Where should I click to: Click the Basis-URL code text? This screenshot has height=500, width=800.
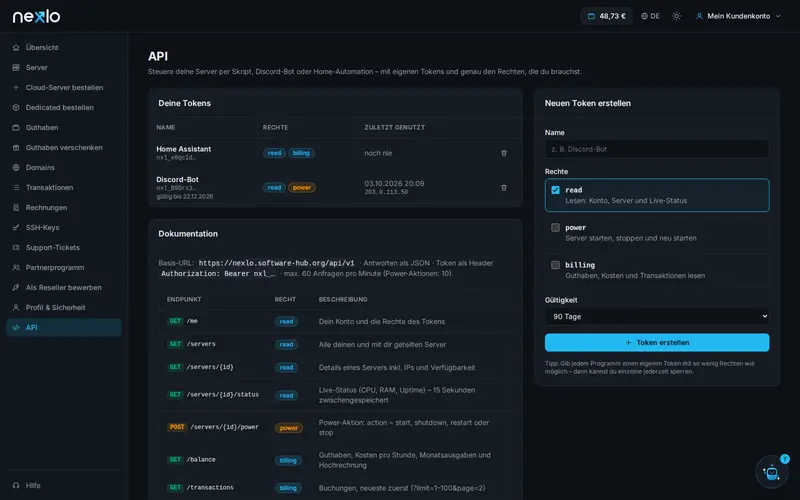[276, 263]
